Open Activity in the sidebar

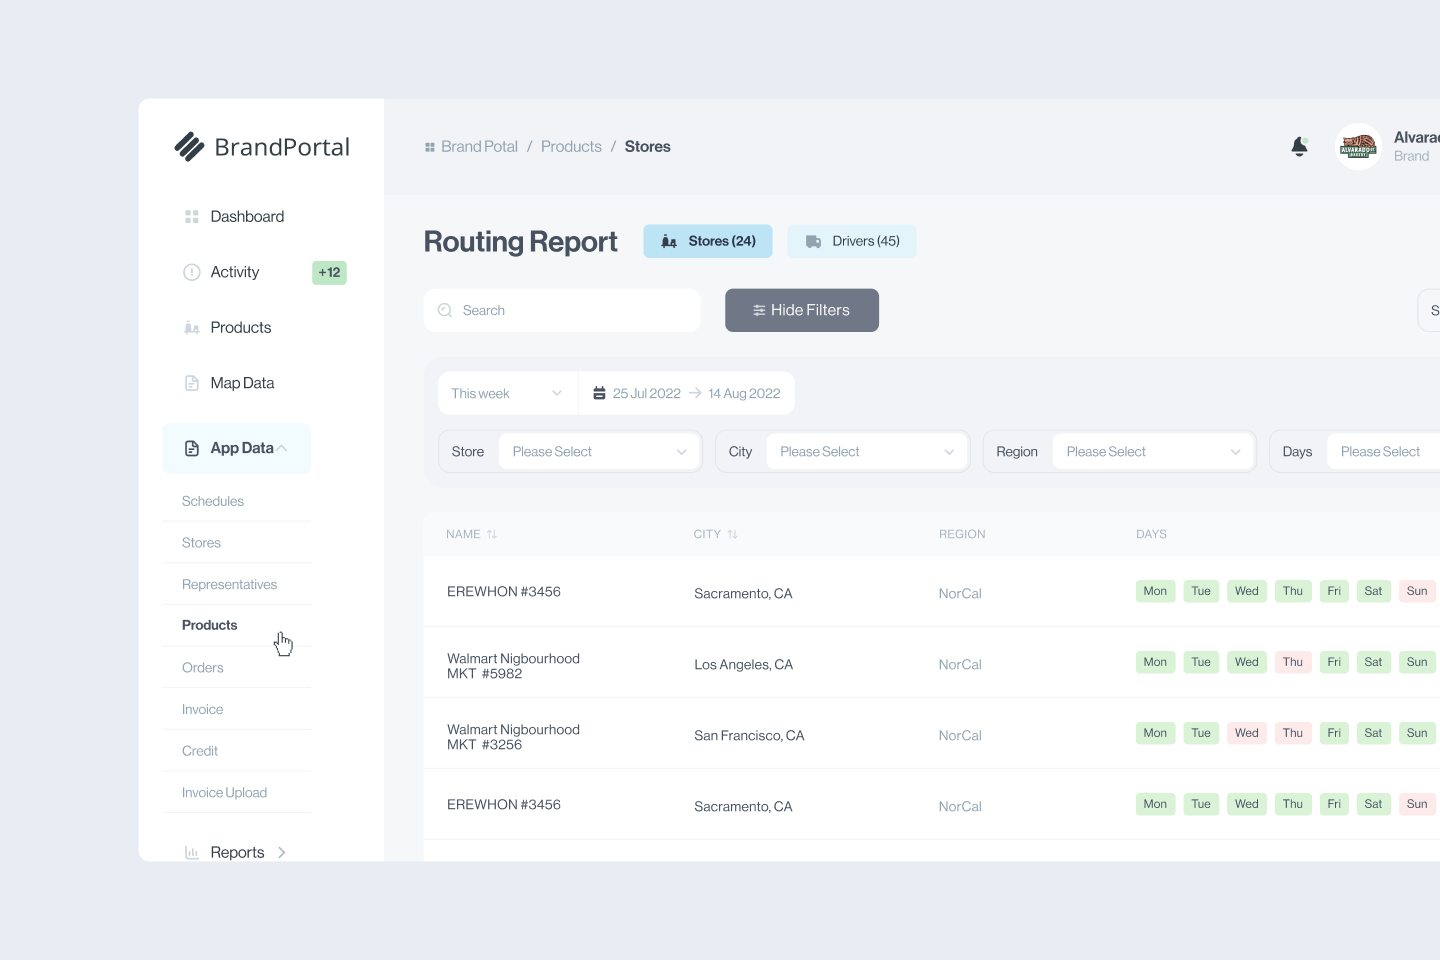(235, 272)
